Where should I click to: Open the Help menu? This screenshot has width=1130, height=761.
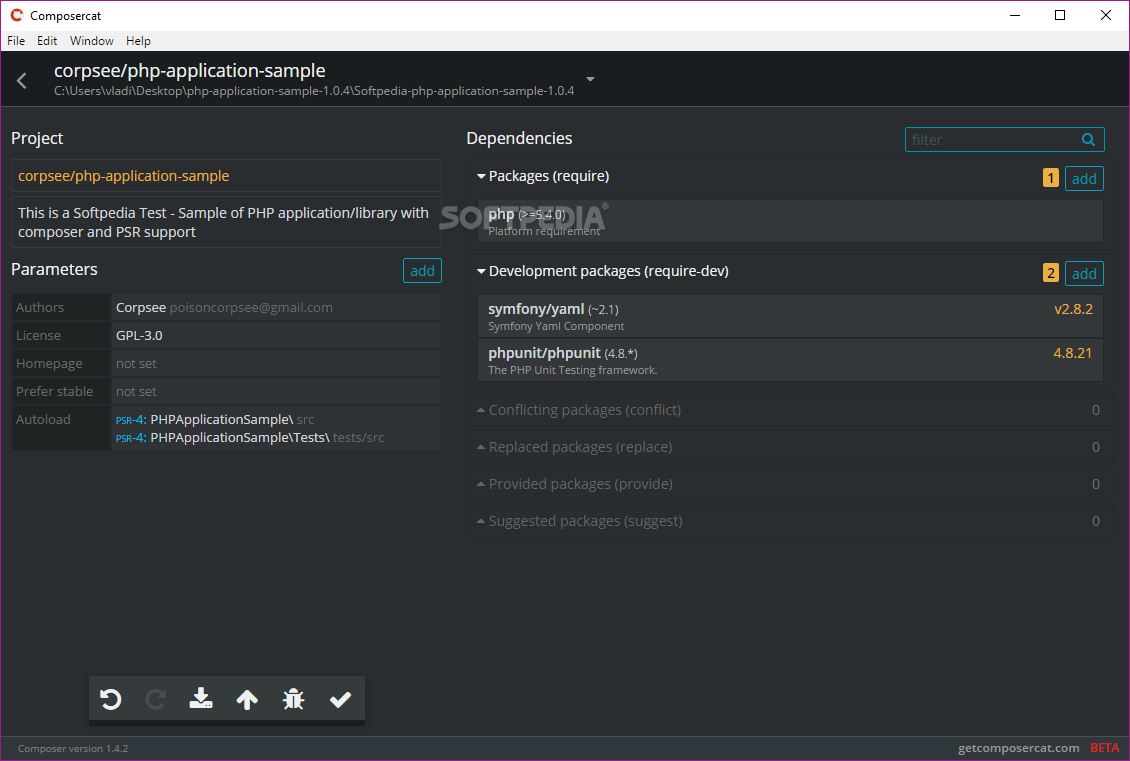tap(138, 41)
